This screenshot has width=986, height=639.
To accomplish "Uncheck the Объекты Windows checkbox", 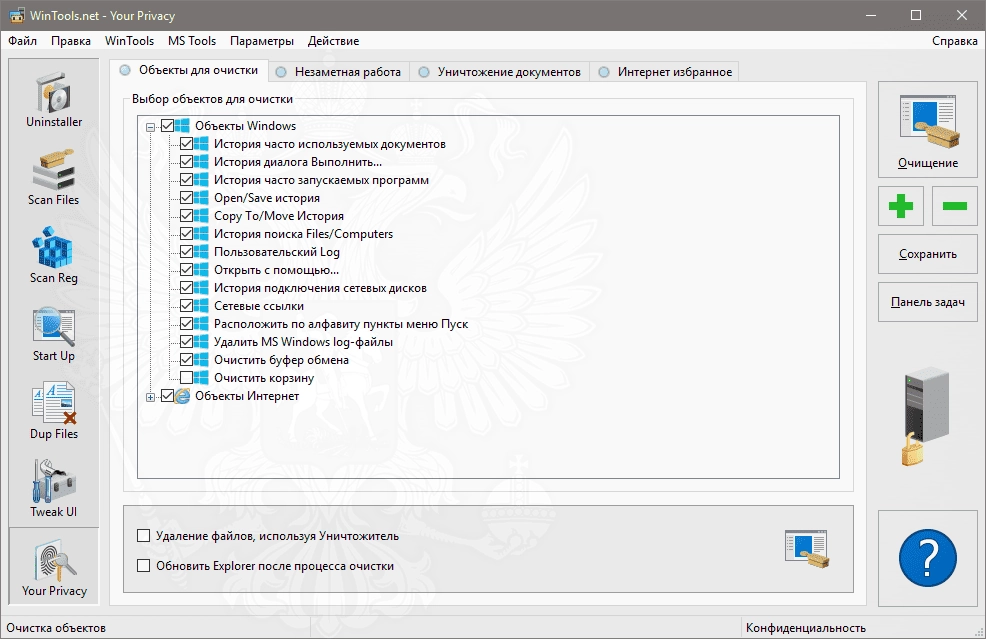I will point(167,126).
